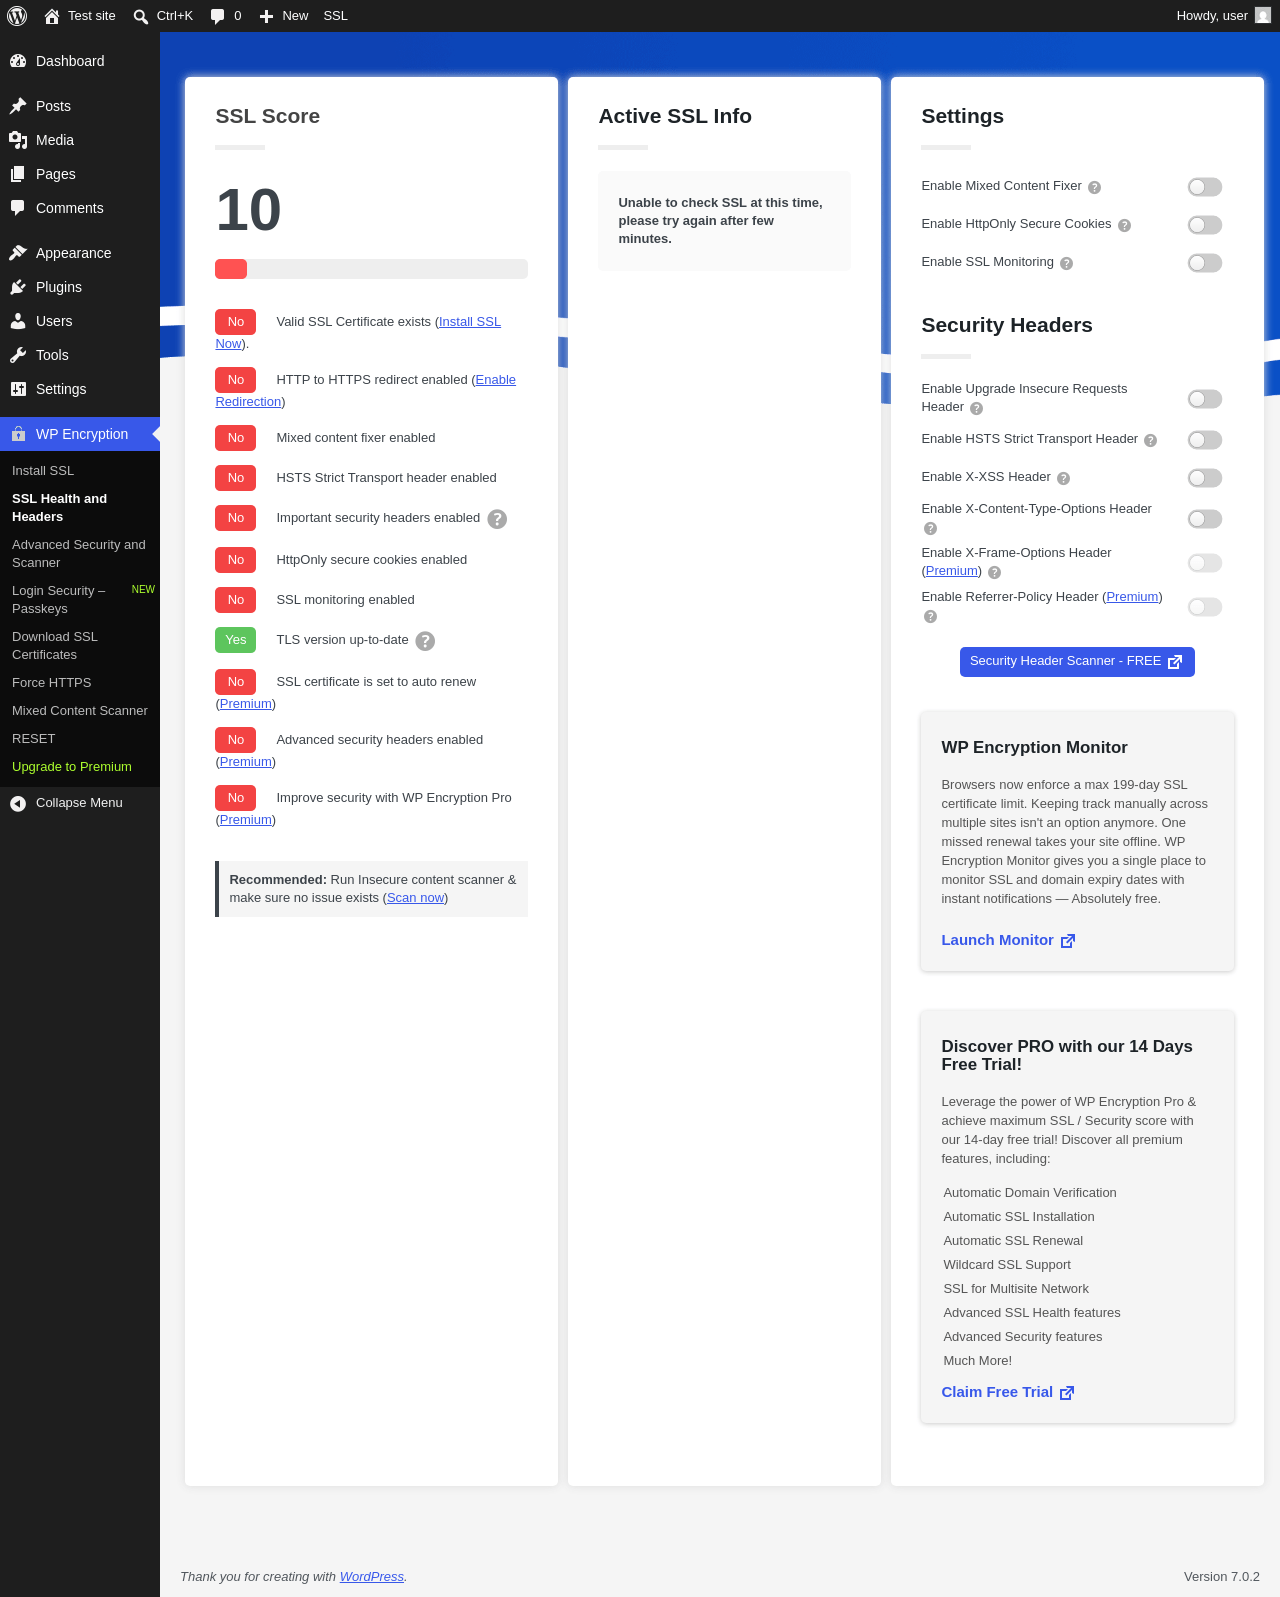
Task: Click No badge beside Valid SSL Certificate exists
Action: pos(236,322)
